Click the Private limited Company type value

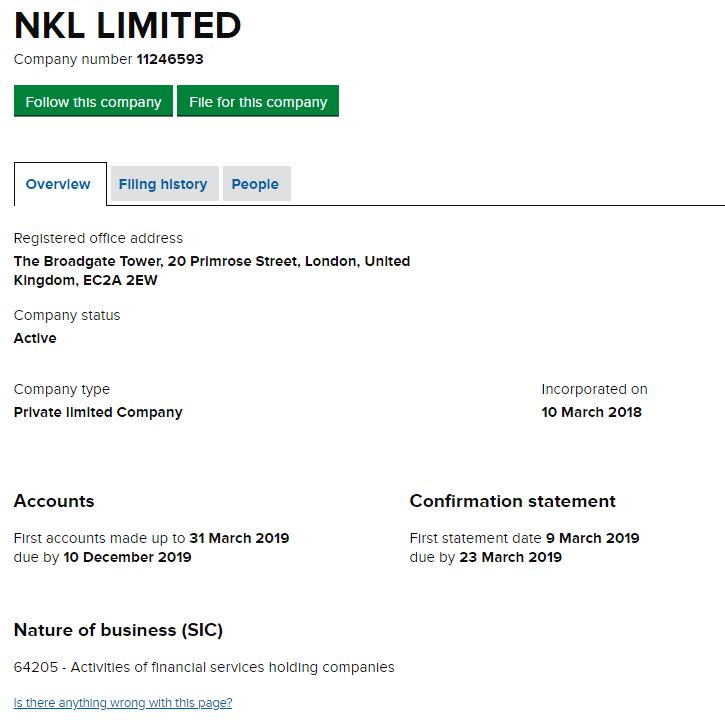point(98,412)
